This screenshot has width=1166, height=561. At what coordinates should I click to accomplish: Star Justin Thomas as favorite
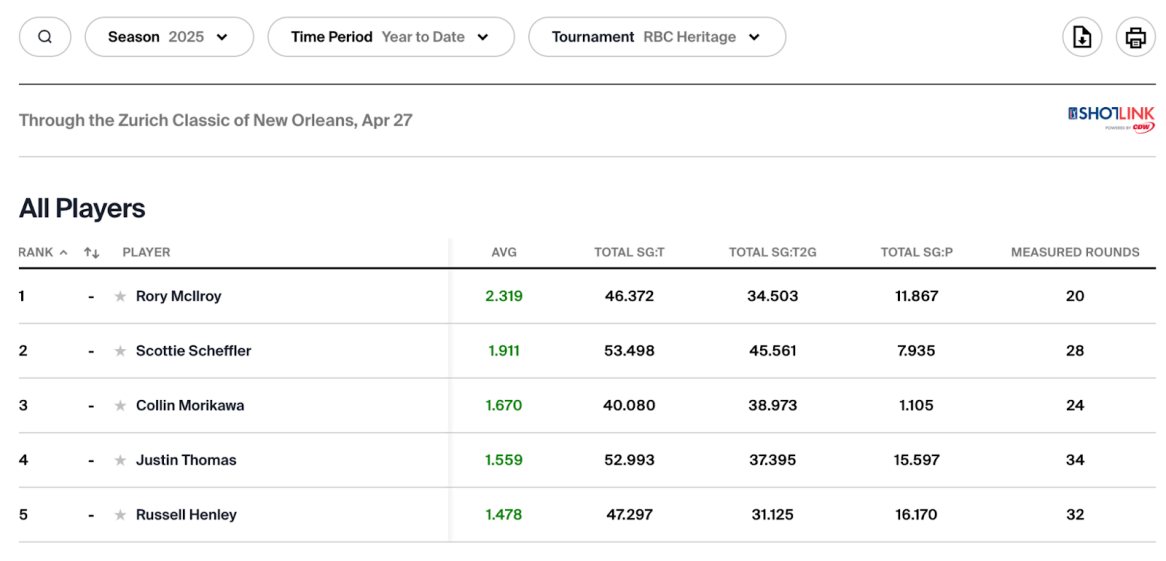point(120,461)
